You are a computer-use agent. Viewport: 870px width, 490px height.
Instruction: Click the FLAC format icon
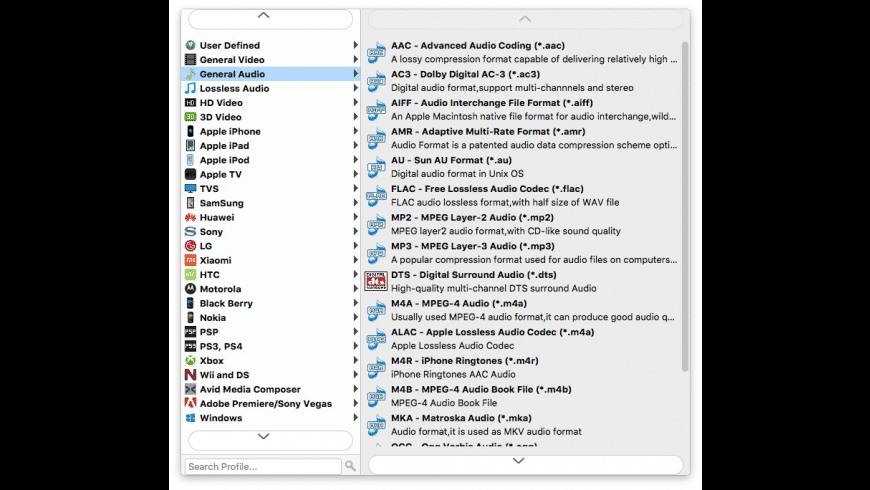point(376,196)
